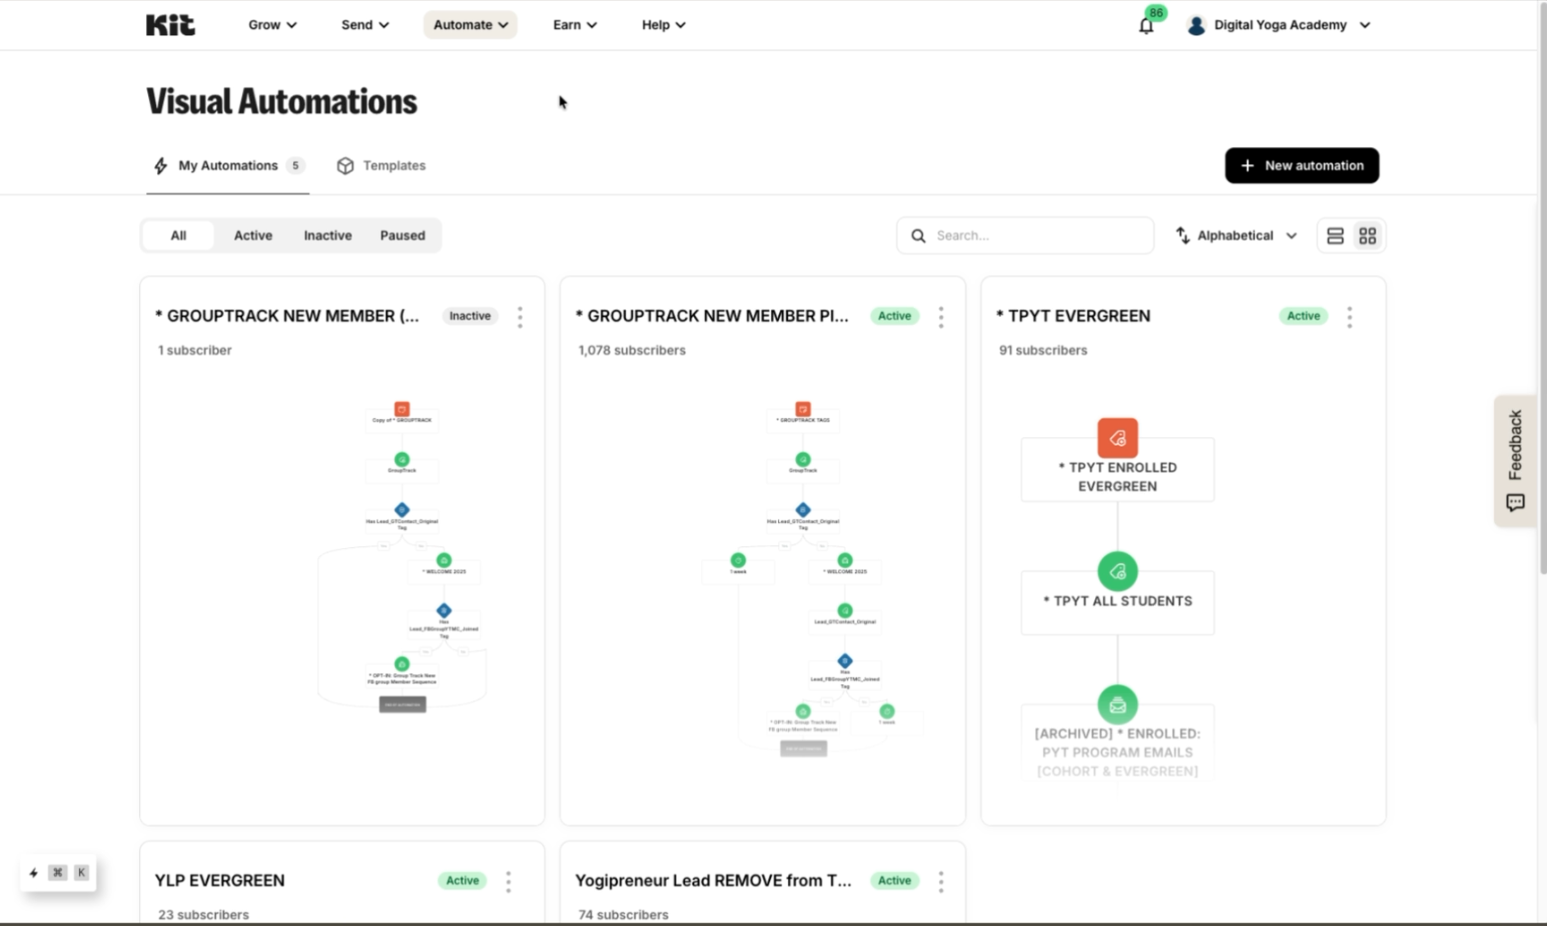Viewport: 1547px width, 926px height.
Task: Click the TPYT ALL STUDENTS green tag icon
Action: 1117,572
